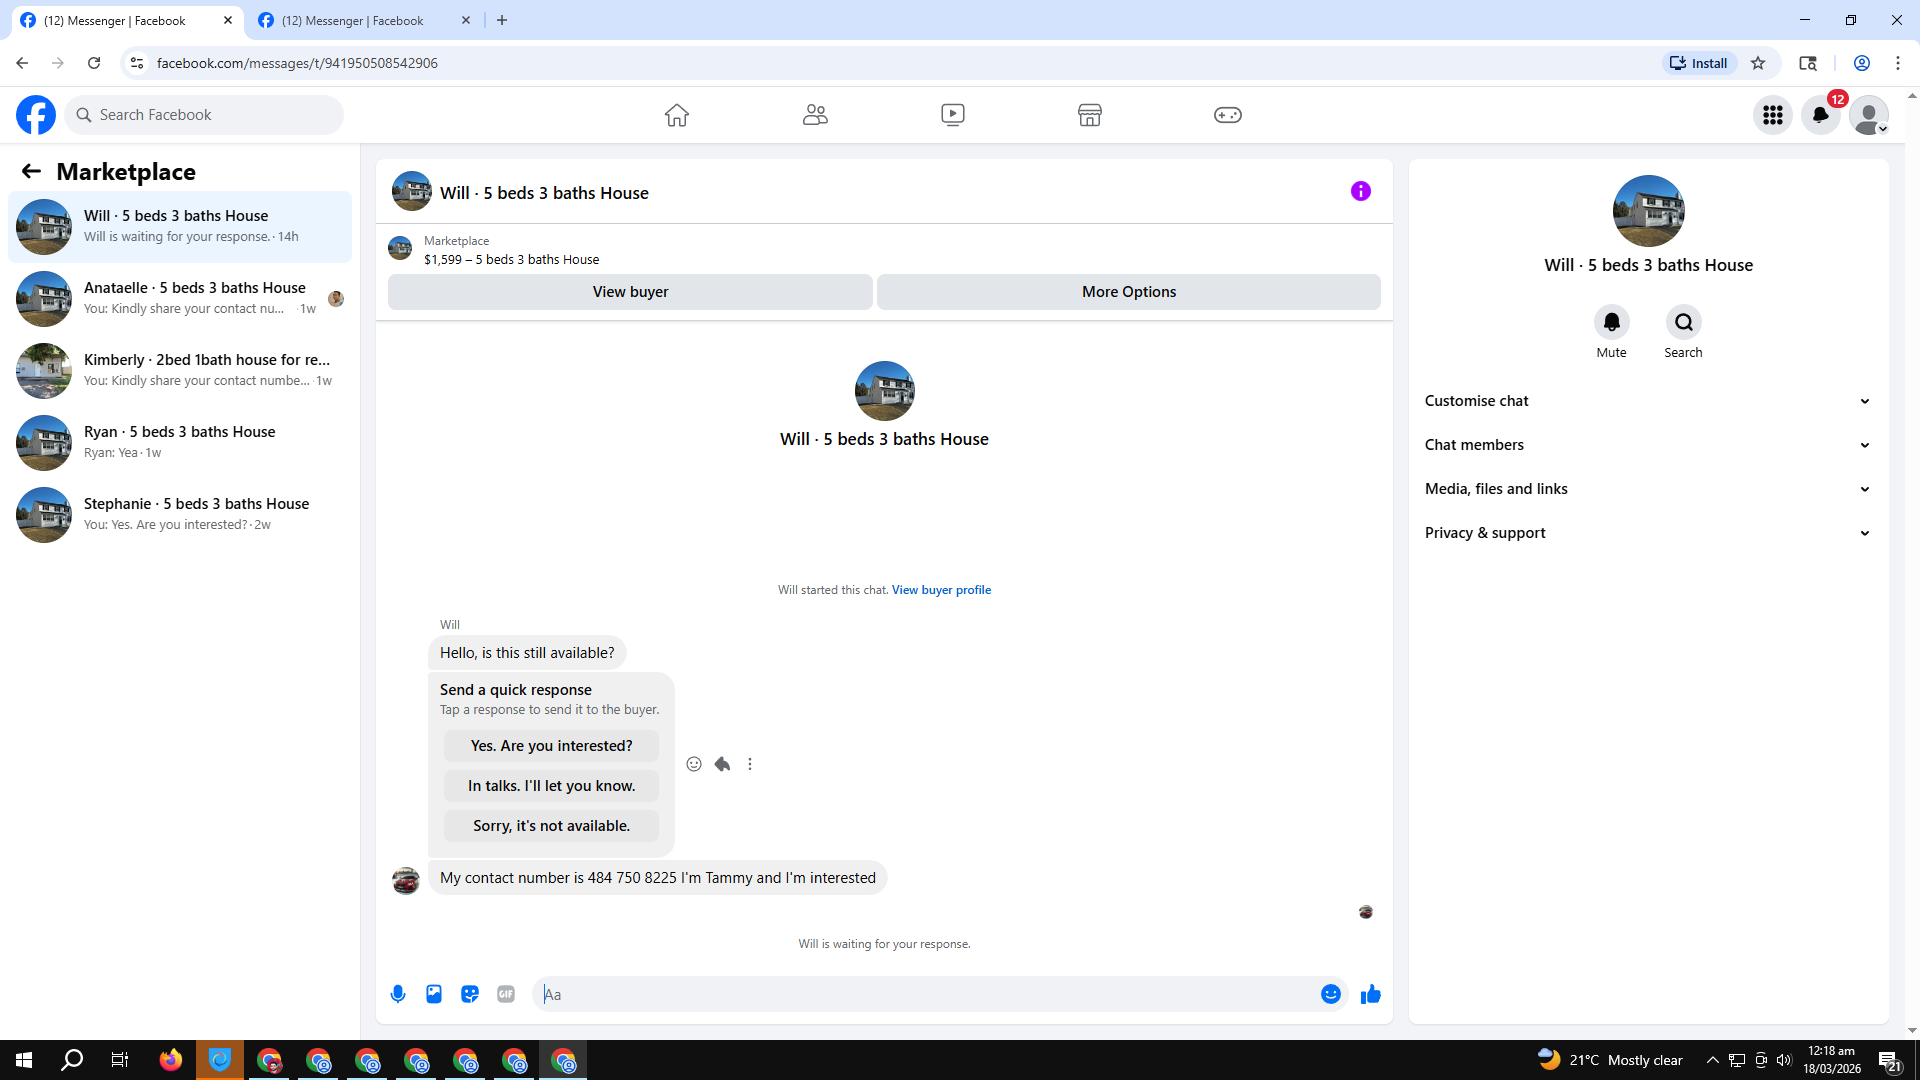Send 'In talks. I'll let you know.' response
Screen dimensions: 1920x1080
[x=551, y=786]
